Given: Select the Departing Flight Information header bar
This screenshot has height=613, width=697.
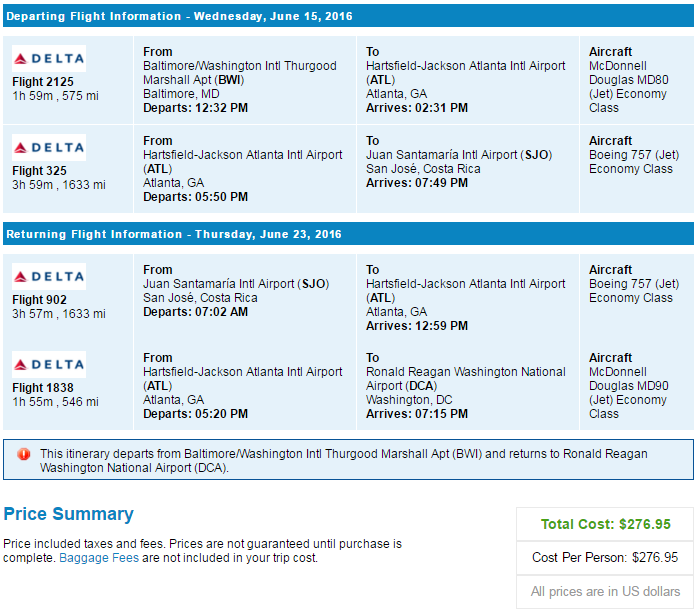Looking at the screenshot, I should coord(348,16).
